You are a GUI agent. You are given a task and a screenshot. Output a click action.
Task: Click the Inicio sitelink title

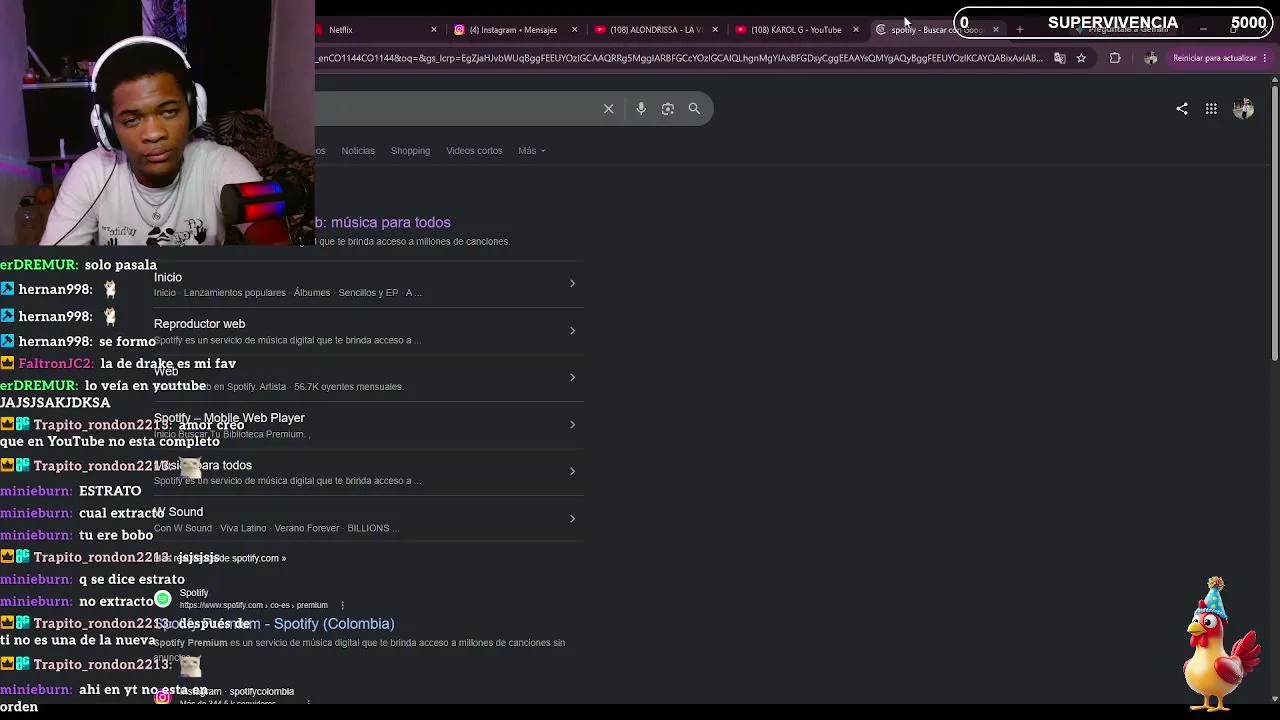(168, 277)
